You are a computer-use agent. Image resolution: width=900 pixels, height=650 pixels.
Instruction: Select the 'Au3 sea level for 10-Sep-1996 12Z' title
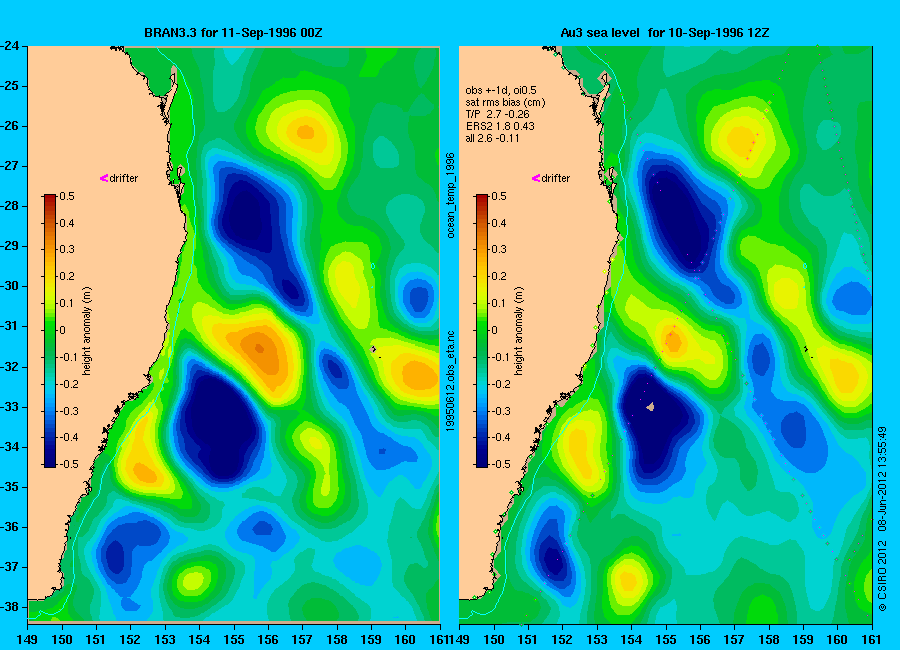(x=665, y=33)
